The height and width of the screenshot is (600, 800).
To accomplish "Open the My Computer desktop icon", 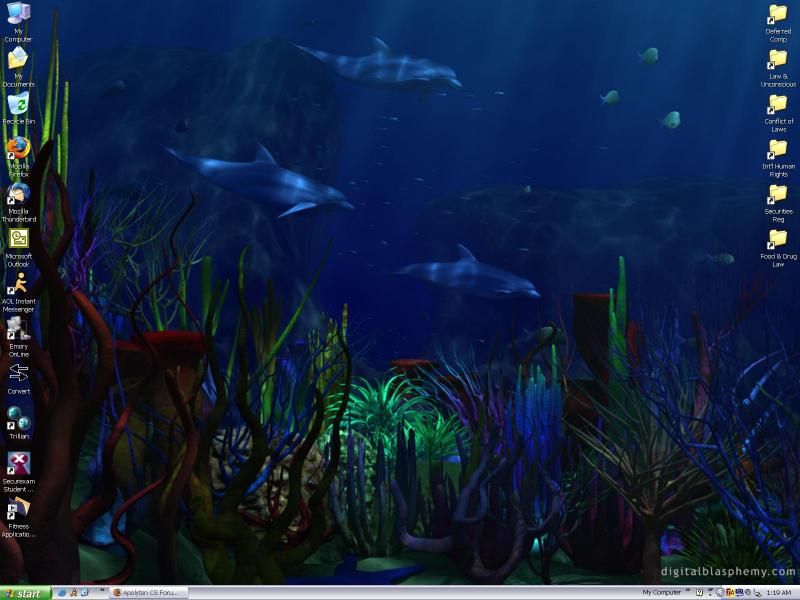I will [18, 22].
